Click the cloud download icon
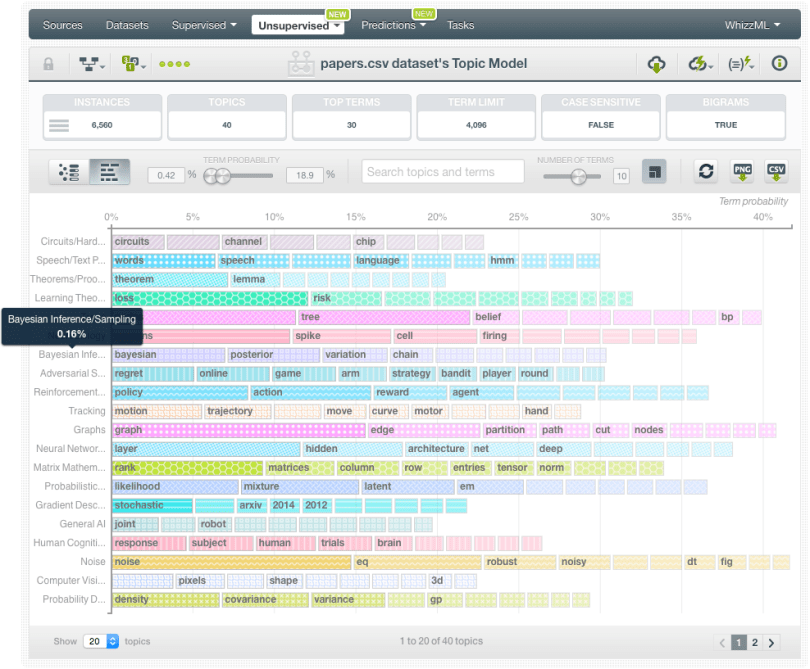 pos(656,64)
